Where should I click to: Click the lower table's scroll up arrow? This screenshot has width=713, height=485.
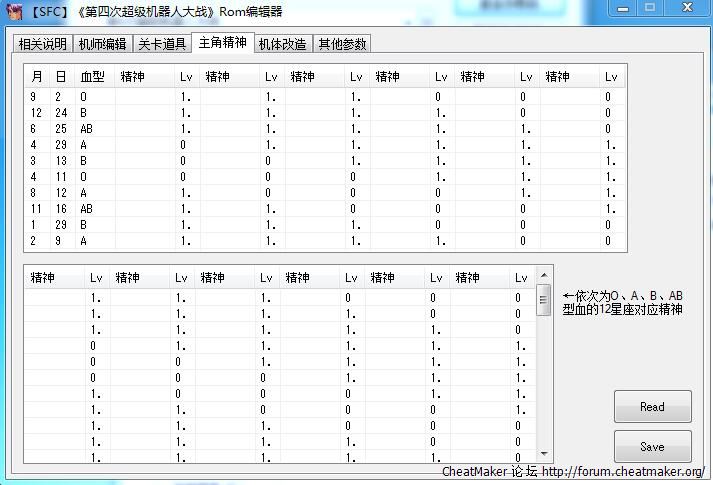point(544,275)
